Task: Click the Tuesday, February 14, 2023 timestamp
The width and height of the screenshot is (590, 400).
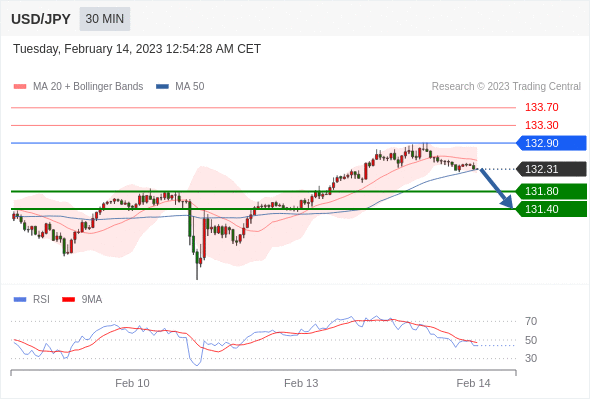Action: click(x=137, y=49)
